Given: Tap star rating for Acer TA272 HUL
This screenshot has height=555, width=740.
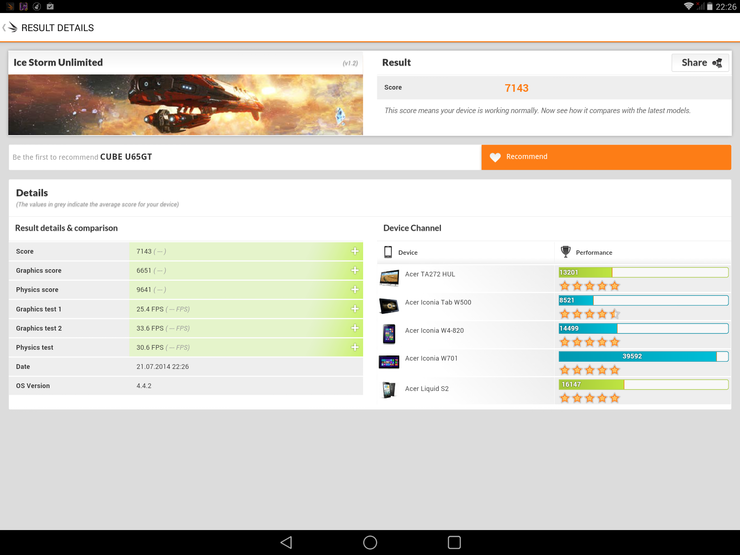Looking at the screenshot, I should pos(589,286).
